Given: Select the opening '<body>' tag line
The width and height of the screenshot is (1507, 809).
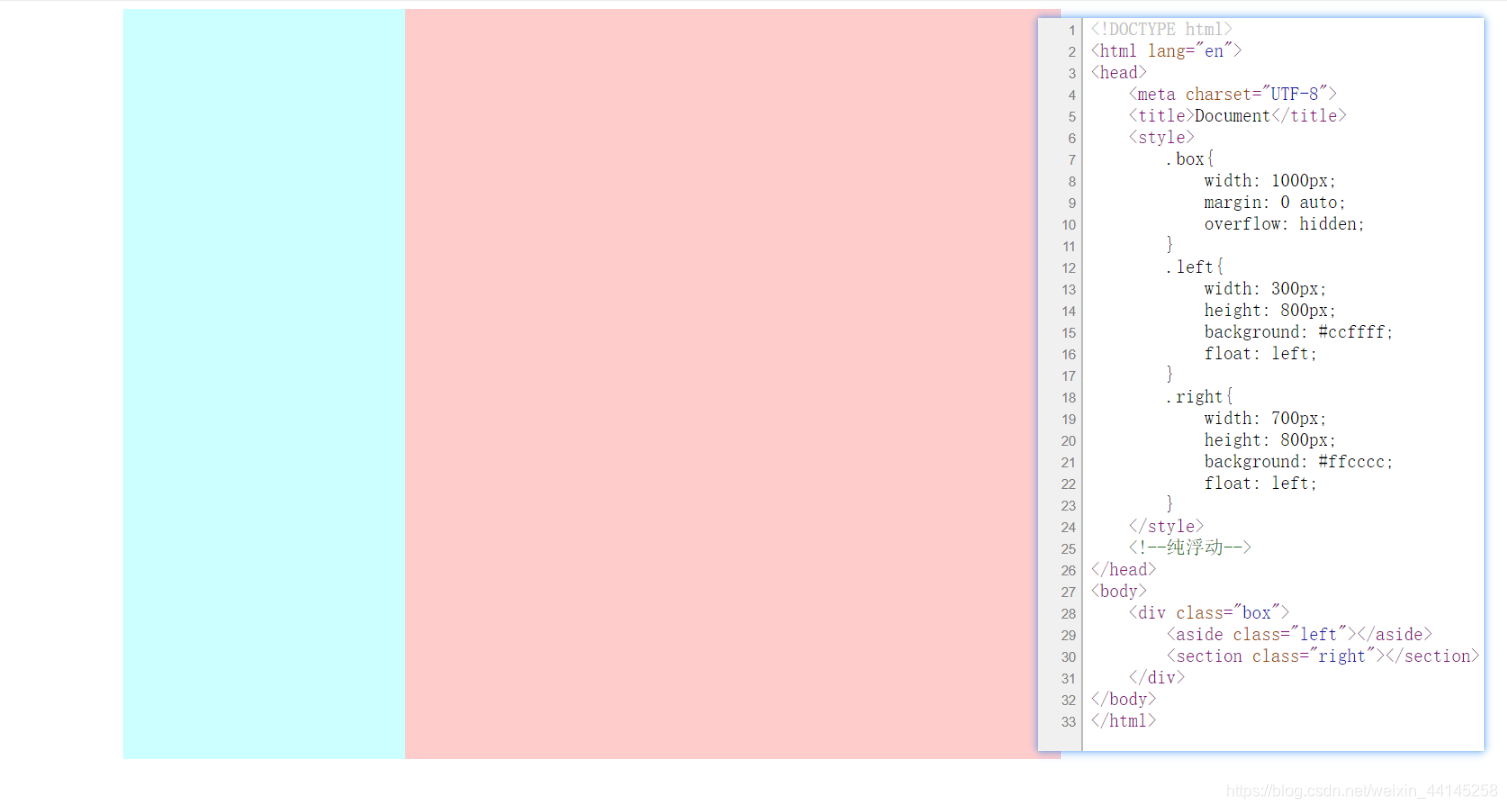Looking at the screenshot, I should coord(1119,591).
